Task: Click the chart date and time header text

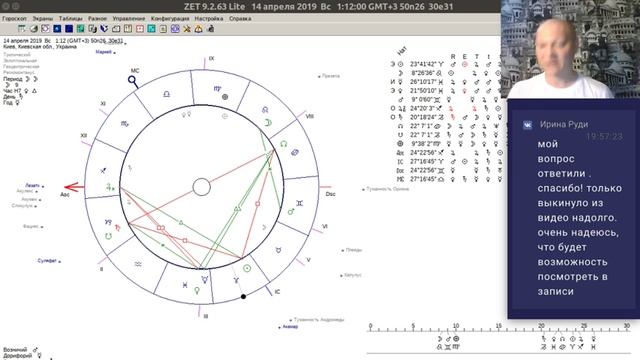Action: (x=63, y=41)
